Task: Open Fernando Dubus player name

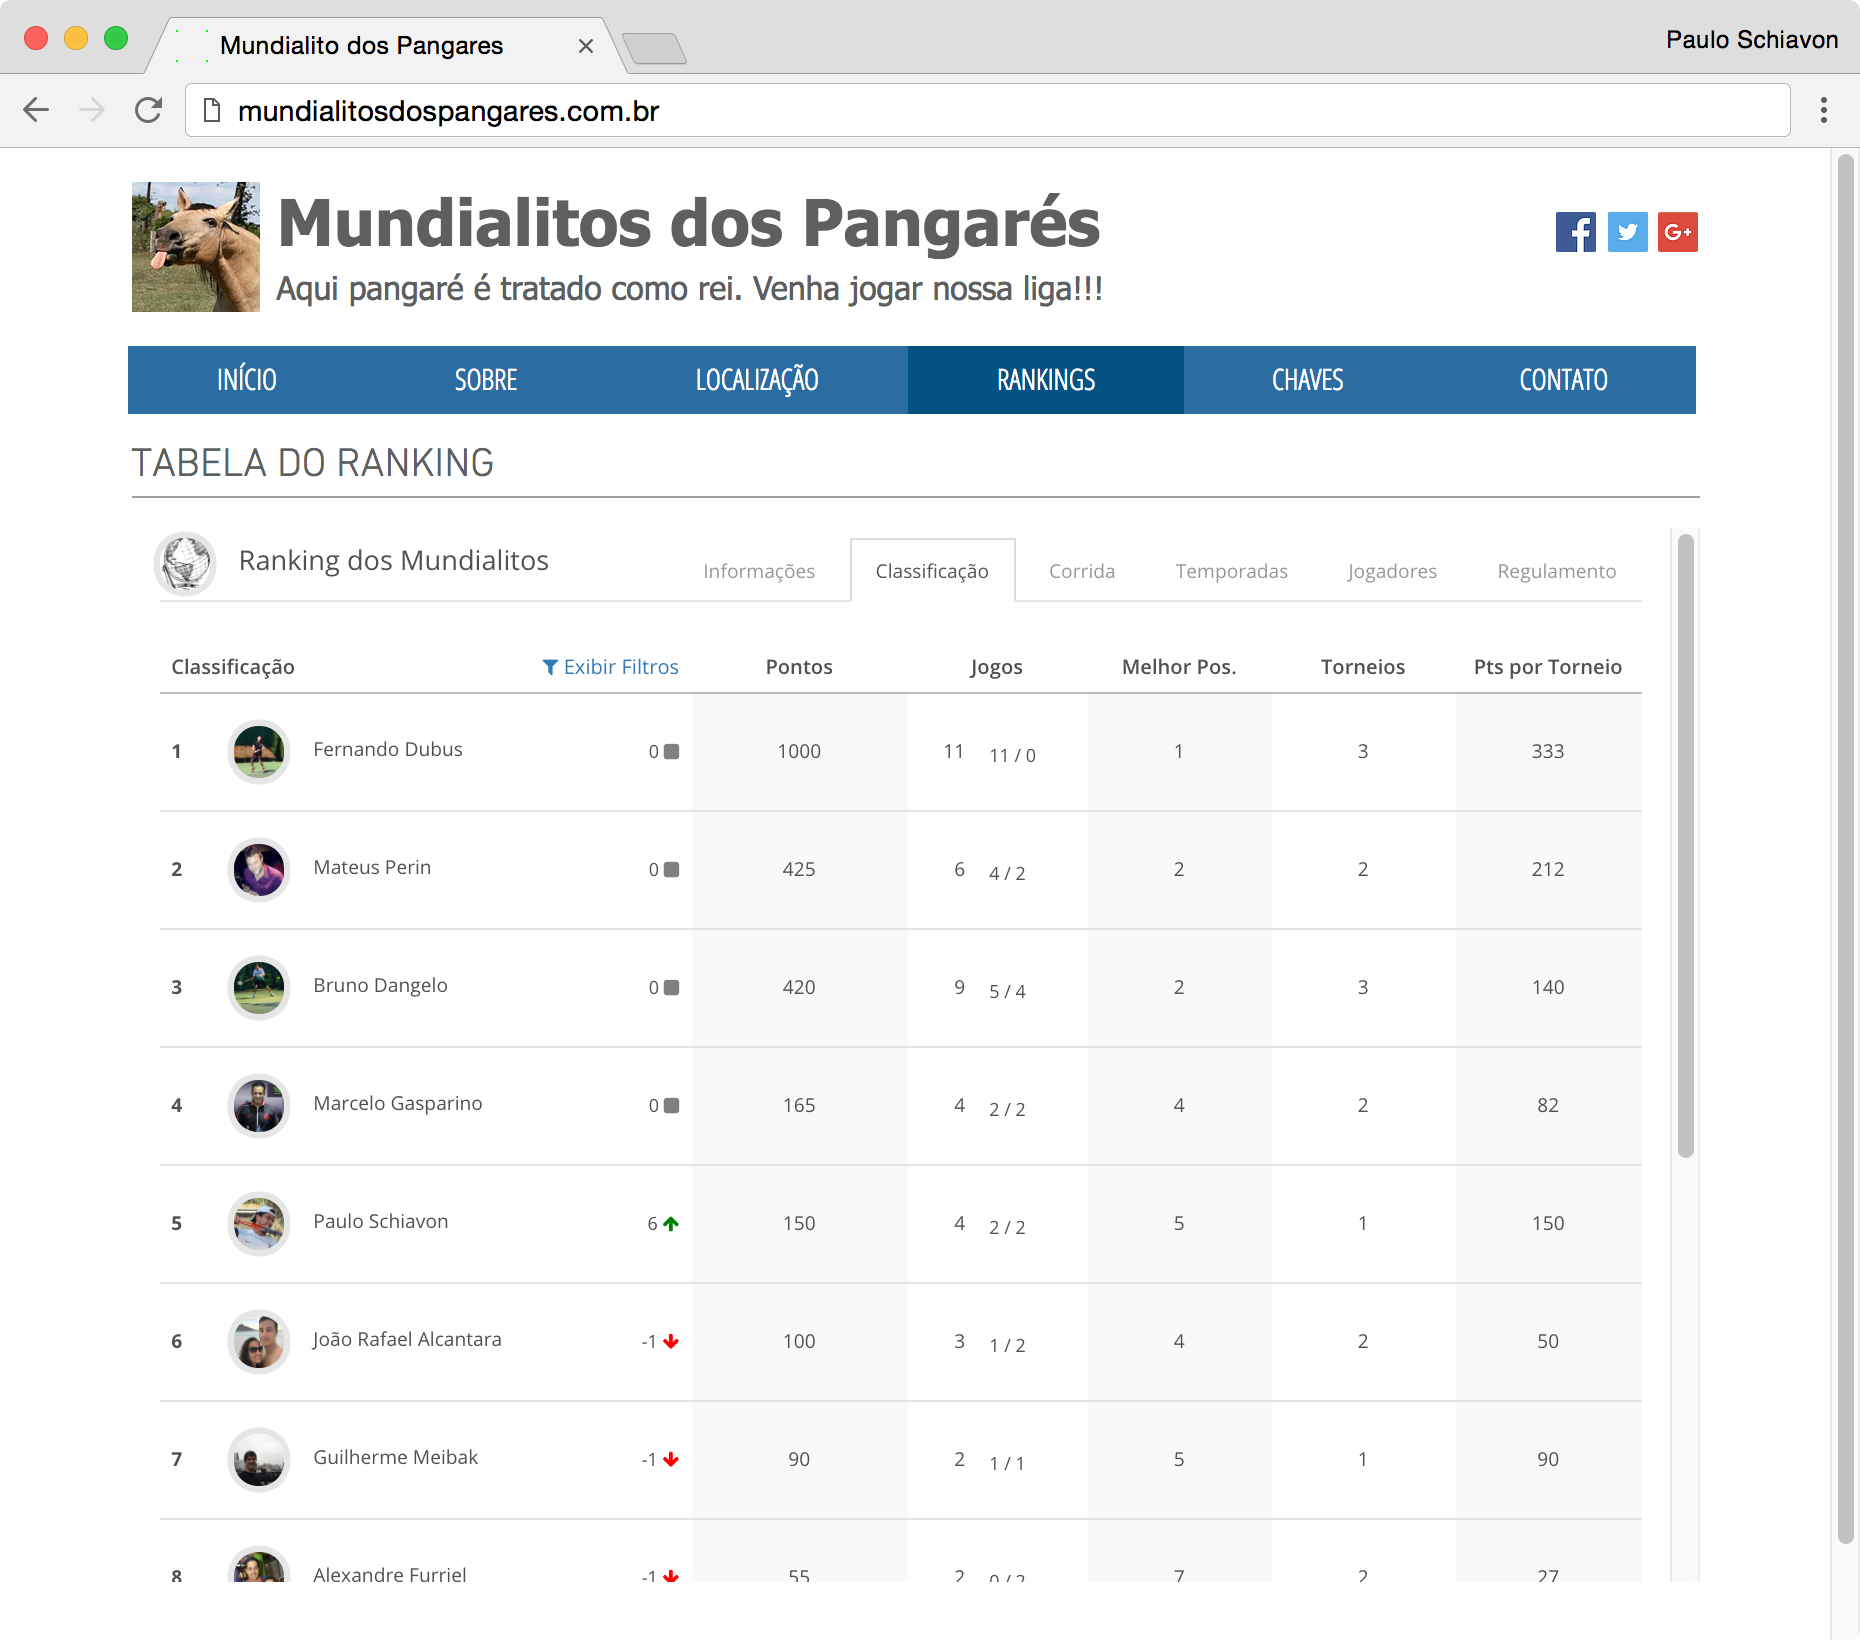Action: coord(388,749)
